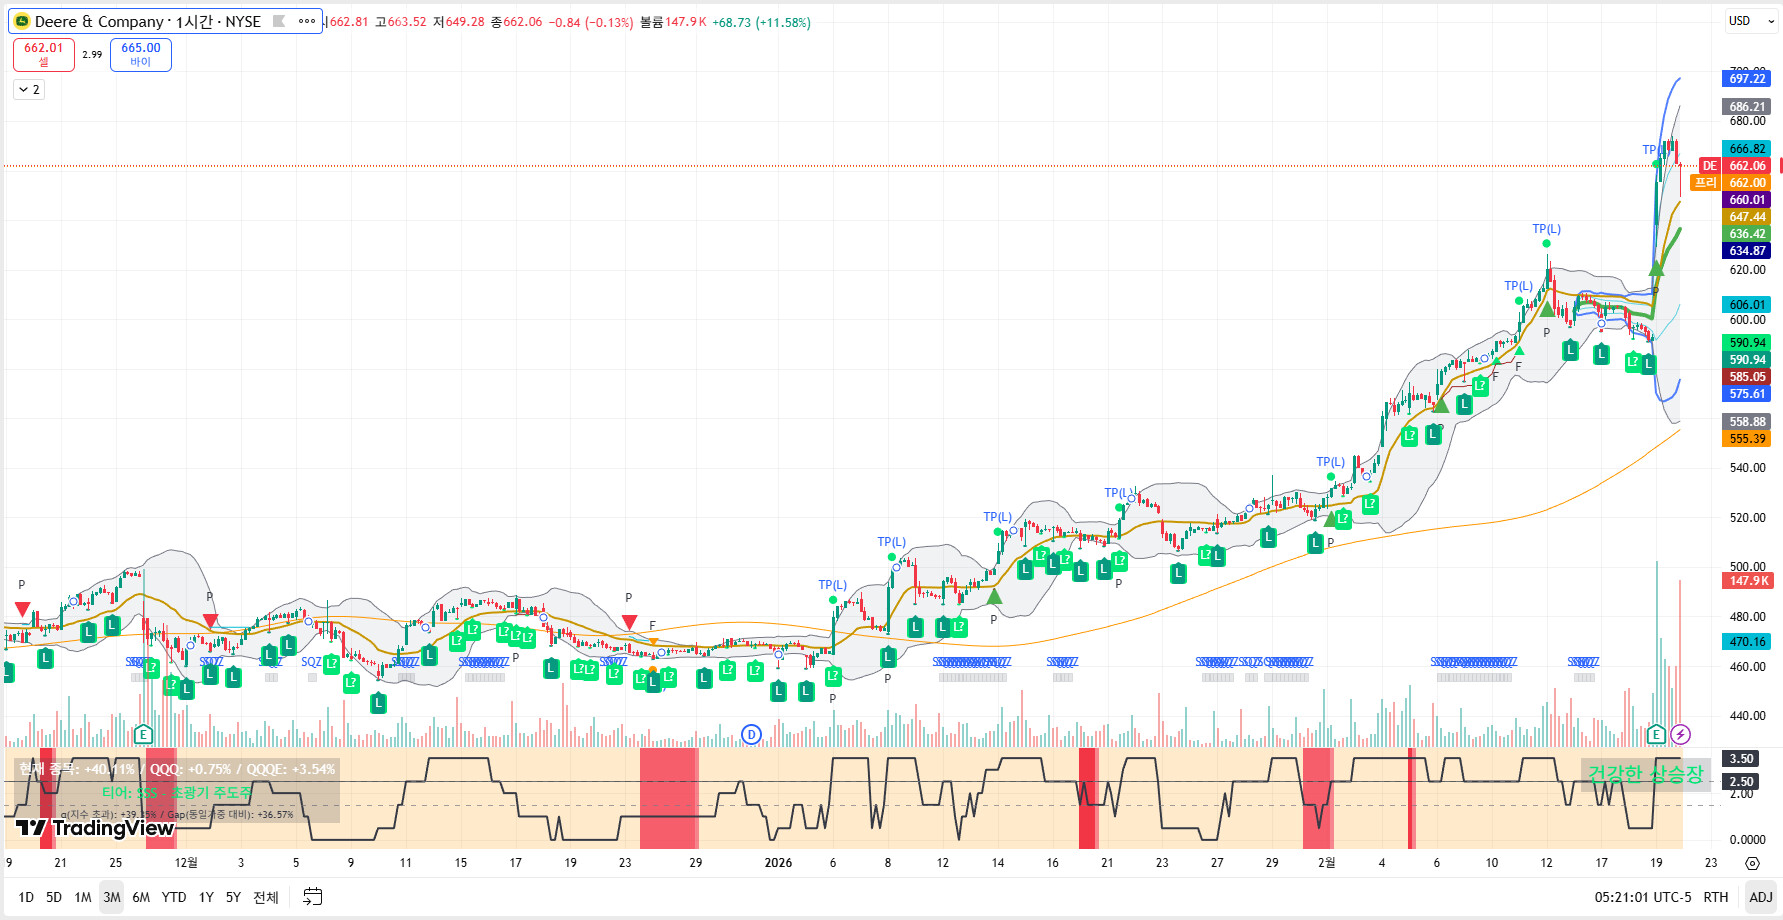1783x920 pixels.
Task: Click the 686.21 gray price label
Action: [x=1747, y=107]
